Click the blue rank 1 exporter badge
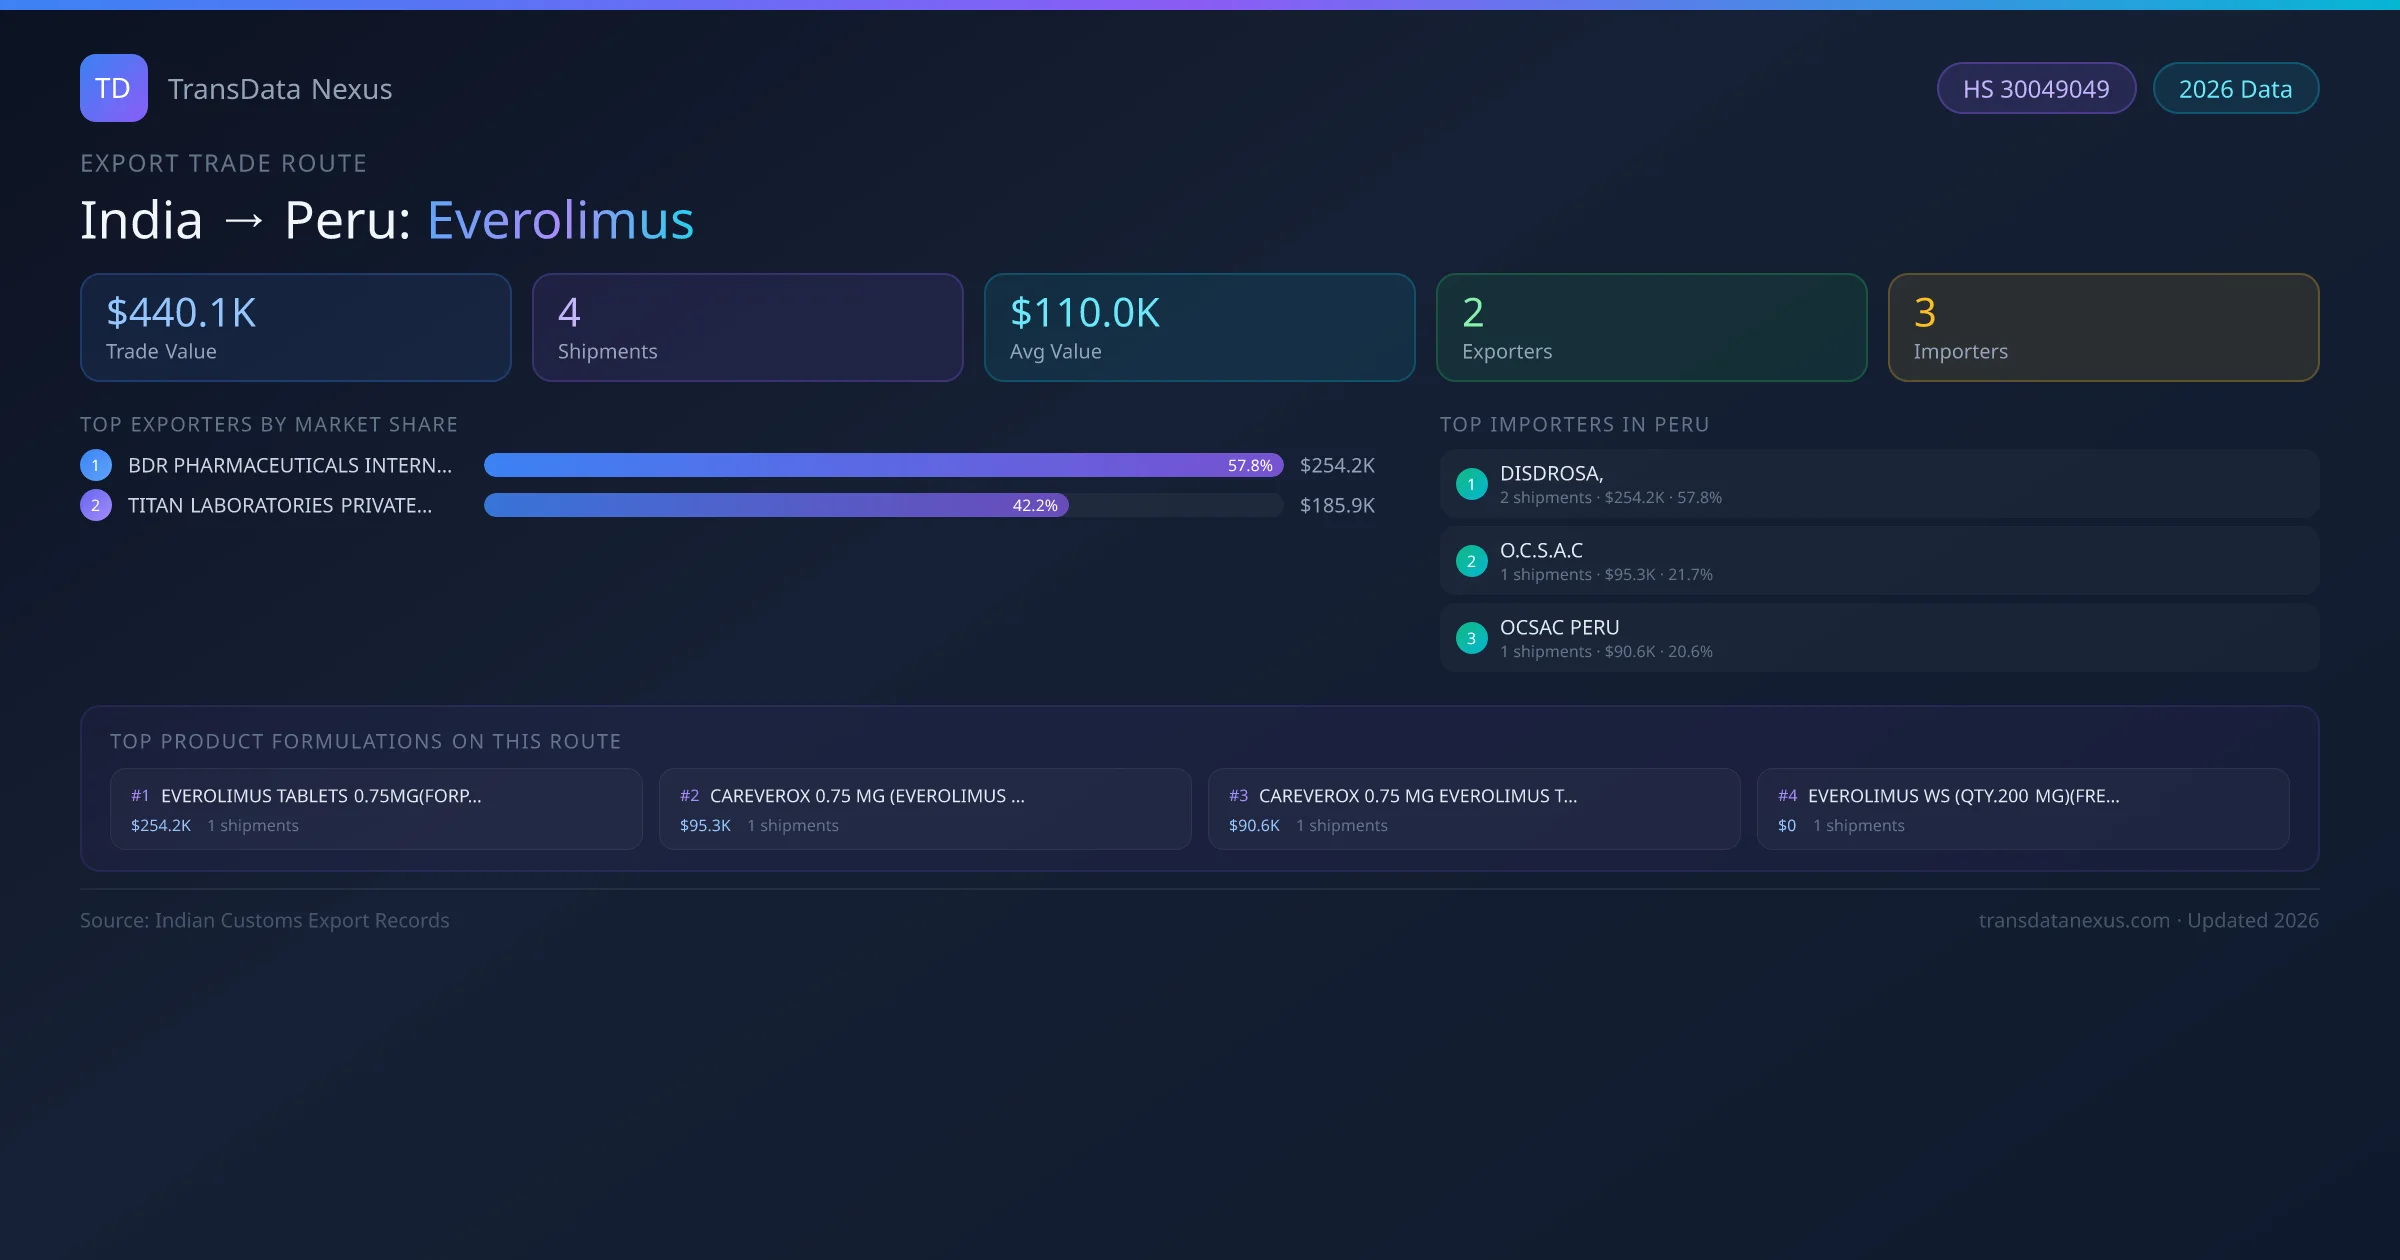 96,465
